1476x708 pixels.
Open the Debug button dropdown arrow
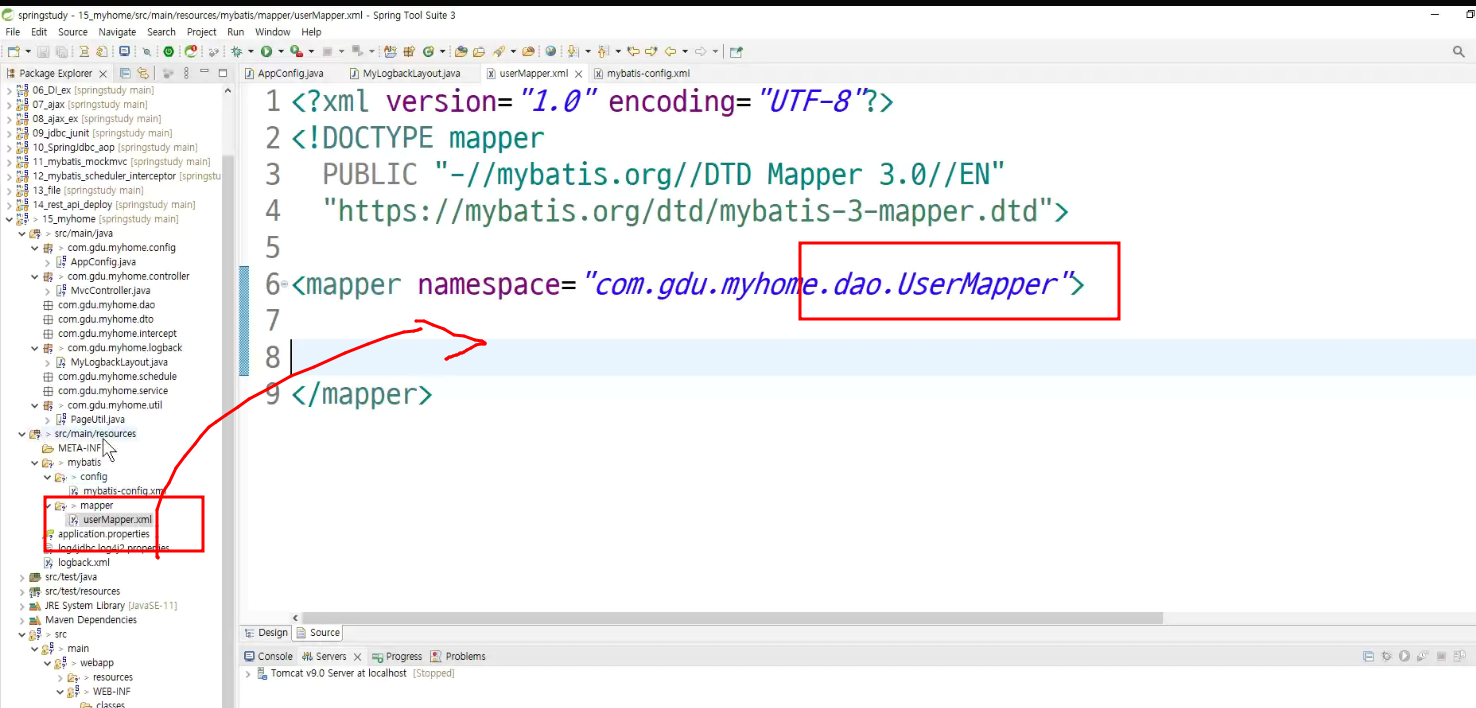tap(251, 51)
